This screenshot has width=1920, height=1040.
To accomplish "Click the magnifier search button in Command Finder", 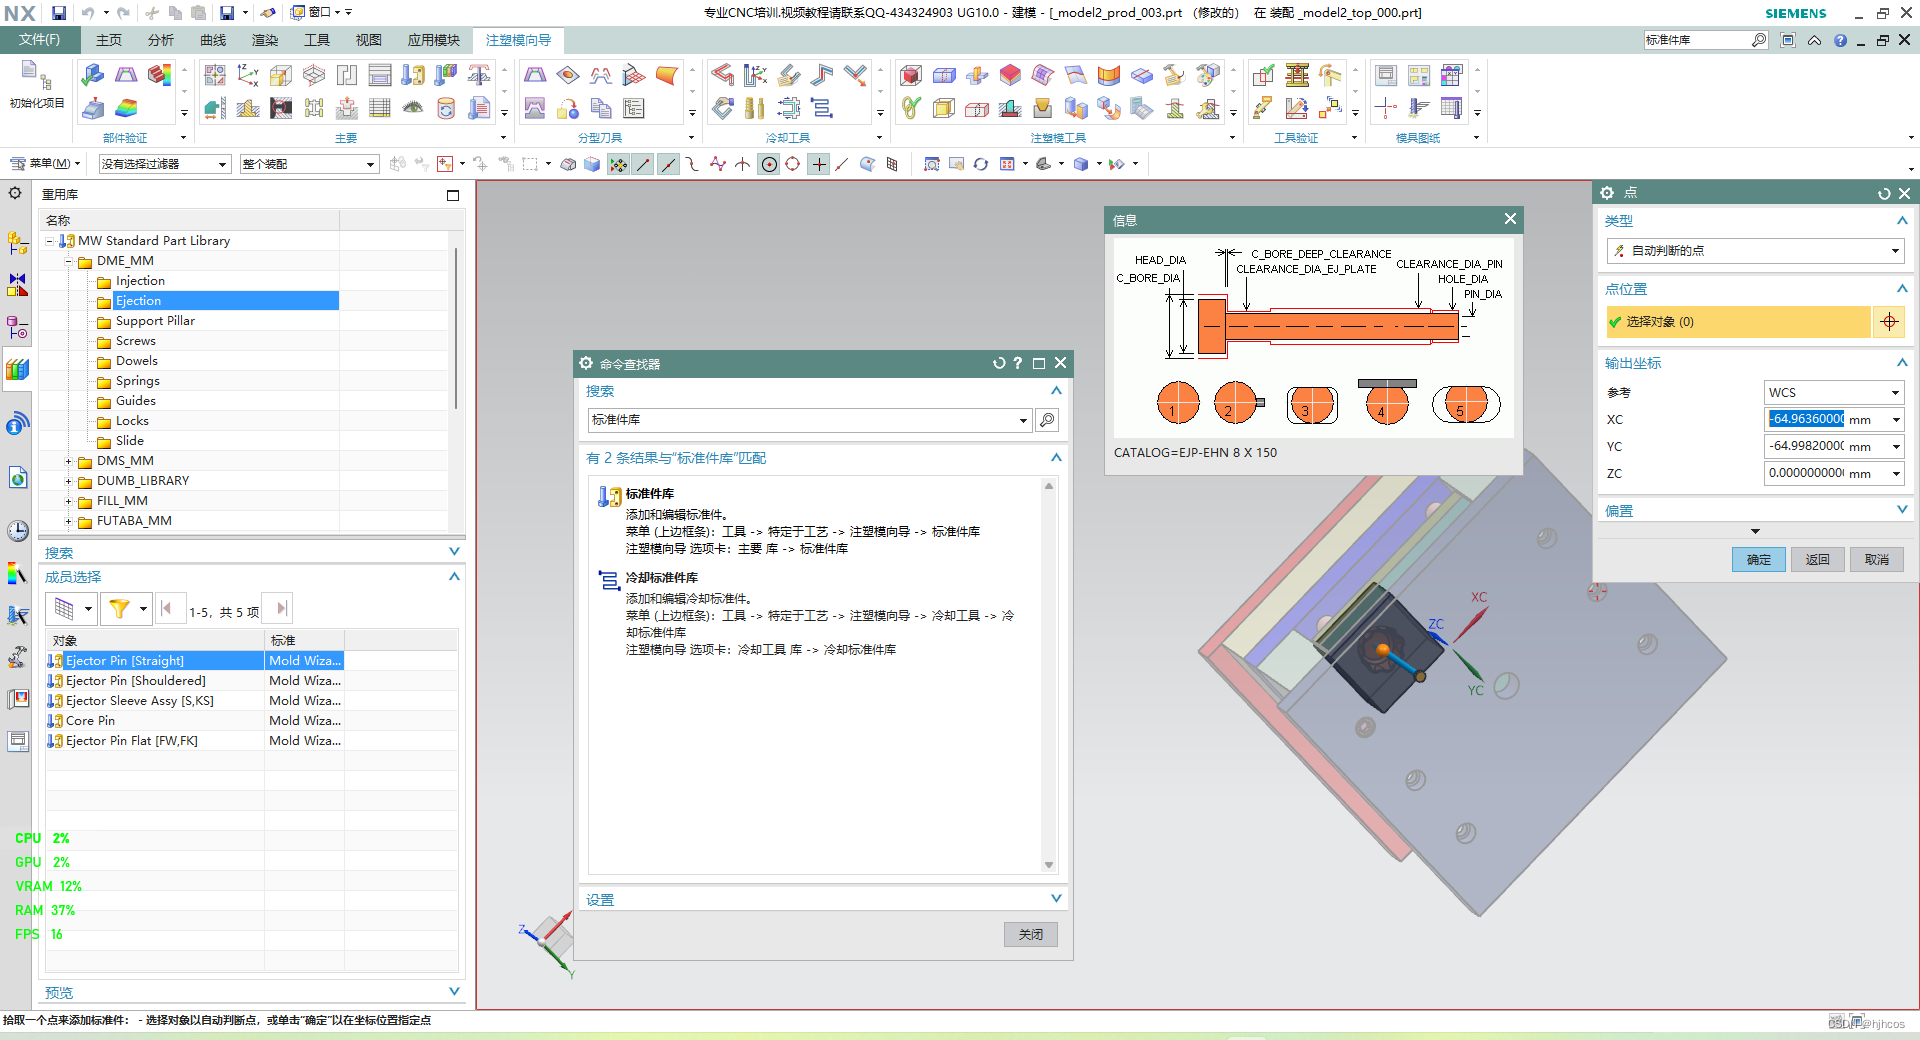I will pyautogui.click(x=1047, y=420).
